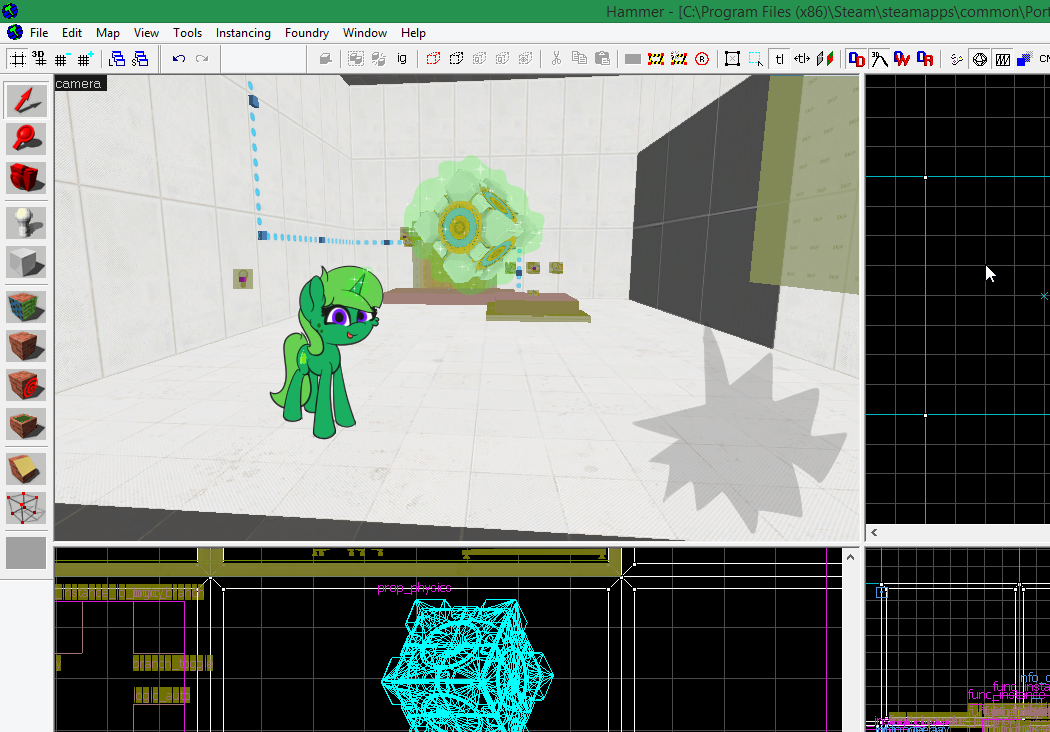Image resolution: width=1050 pixels, height=732 pixels.
Task: Open the Help menu
Action: click(x=413, y=33)
